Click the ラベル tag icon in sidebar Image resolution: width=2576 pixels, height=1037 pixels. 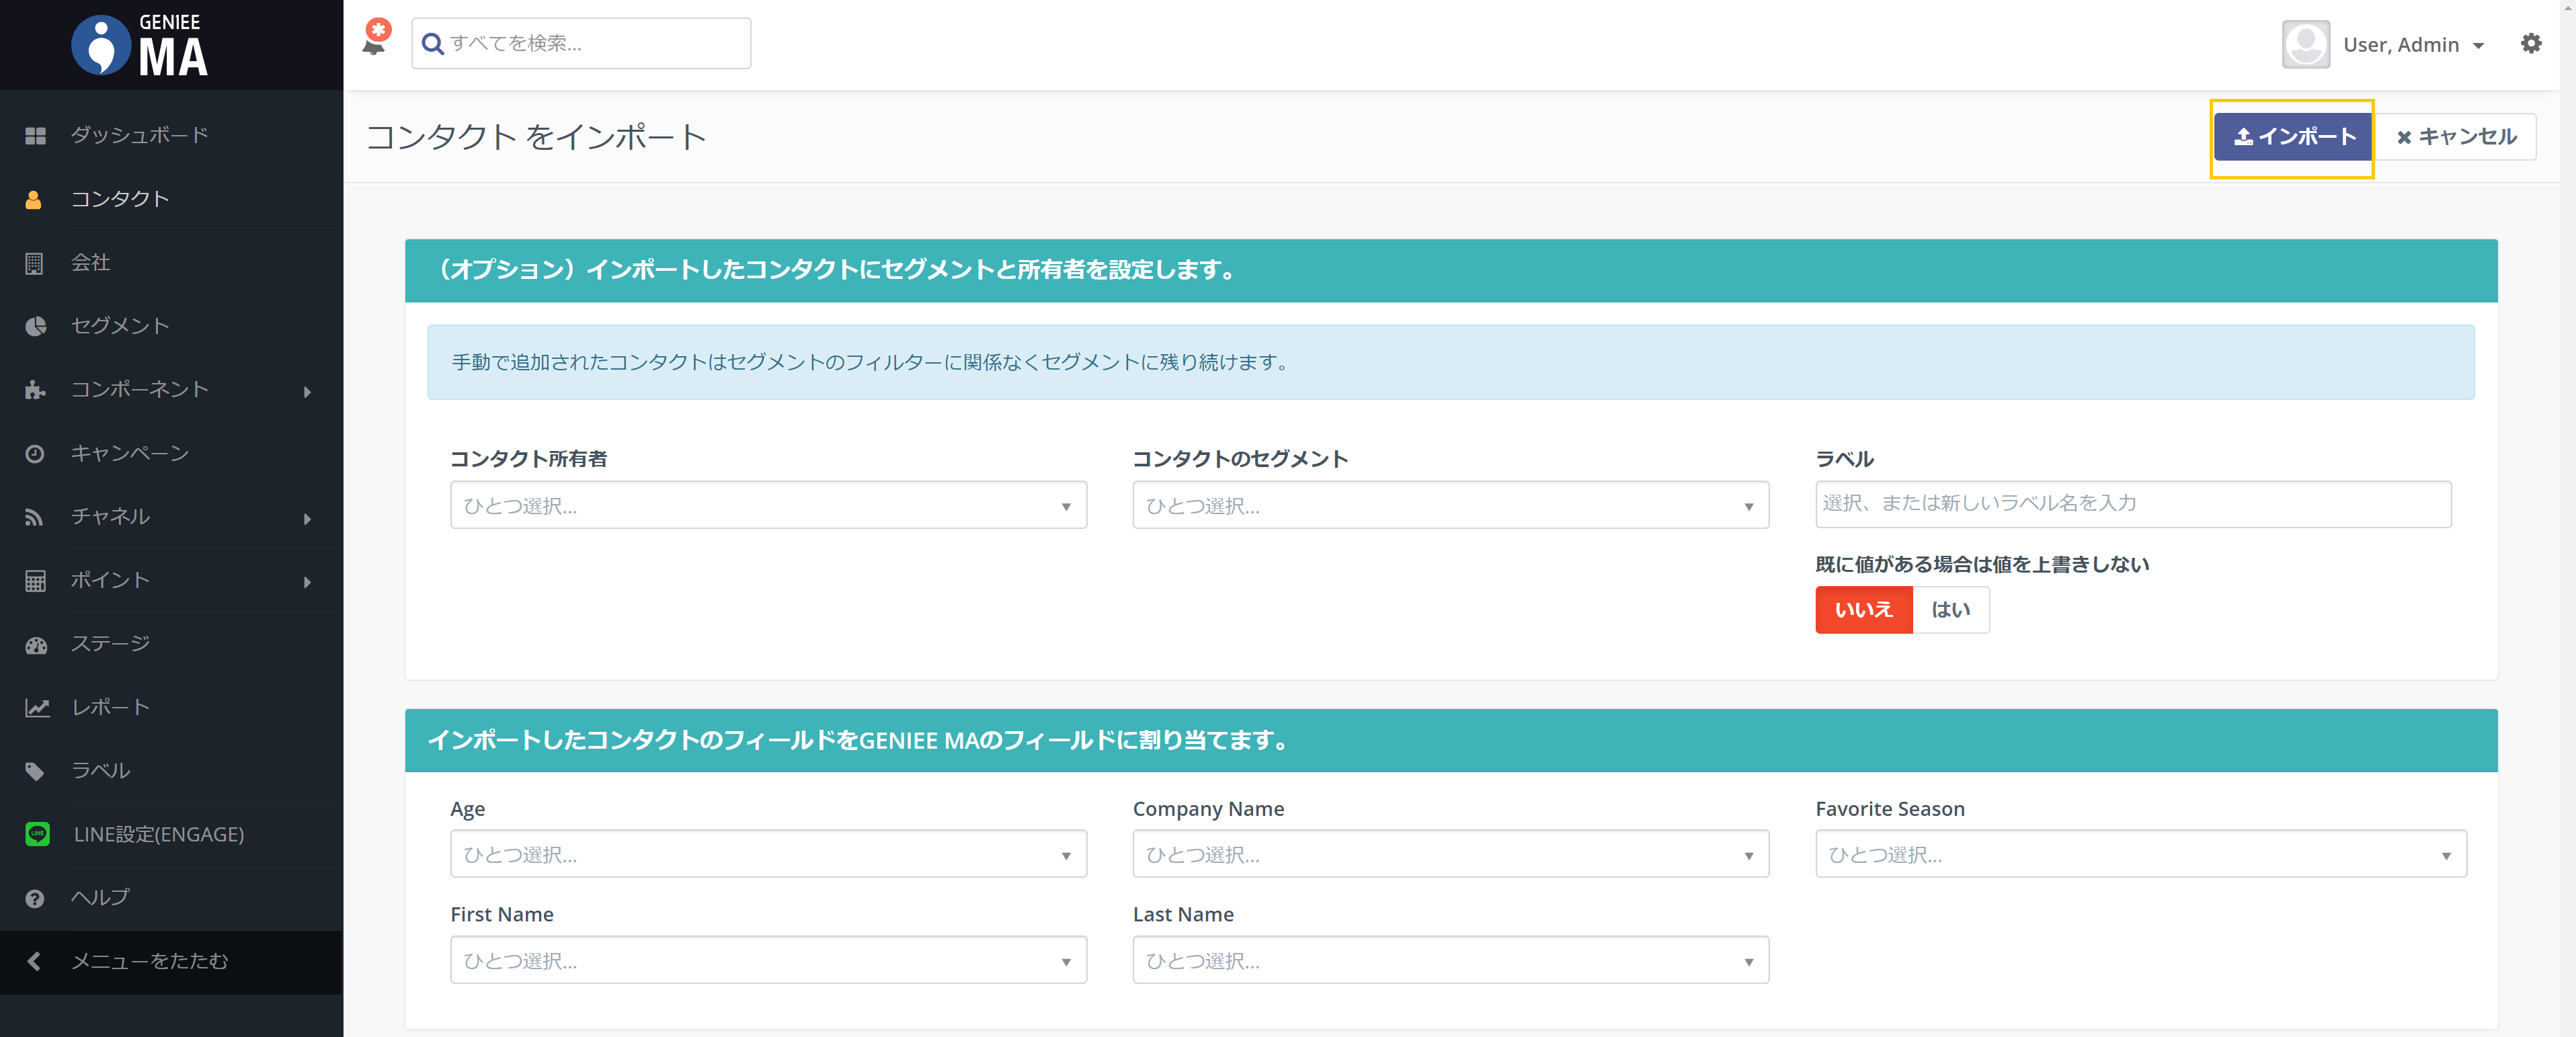(35, 771)
